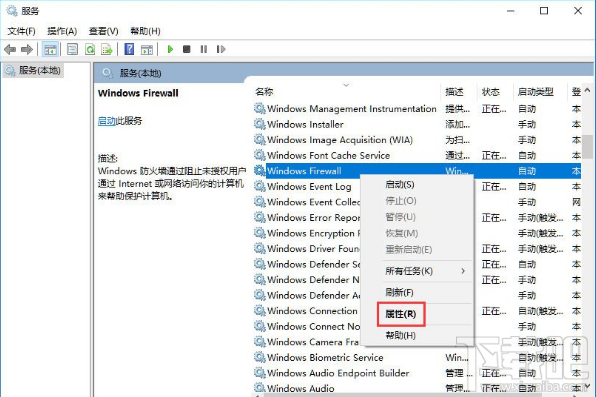The height and width of the screenshot is (397, 596).
Task: Select Windows Image Acquisition (WIA) service
Action: click(340, 140)
